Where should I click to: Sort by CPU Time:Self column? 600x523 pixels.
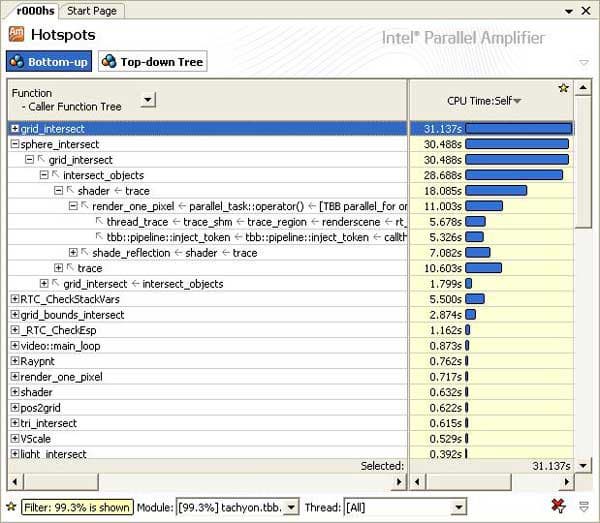tap(484, 101)
